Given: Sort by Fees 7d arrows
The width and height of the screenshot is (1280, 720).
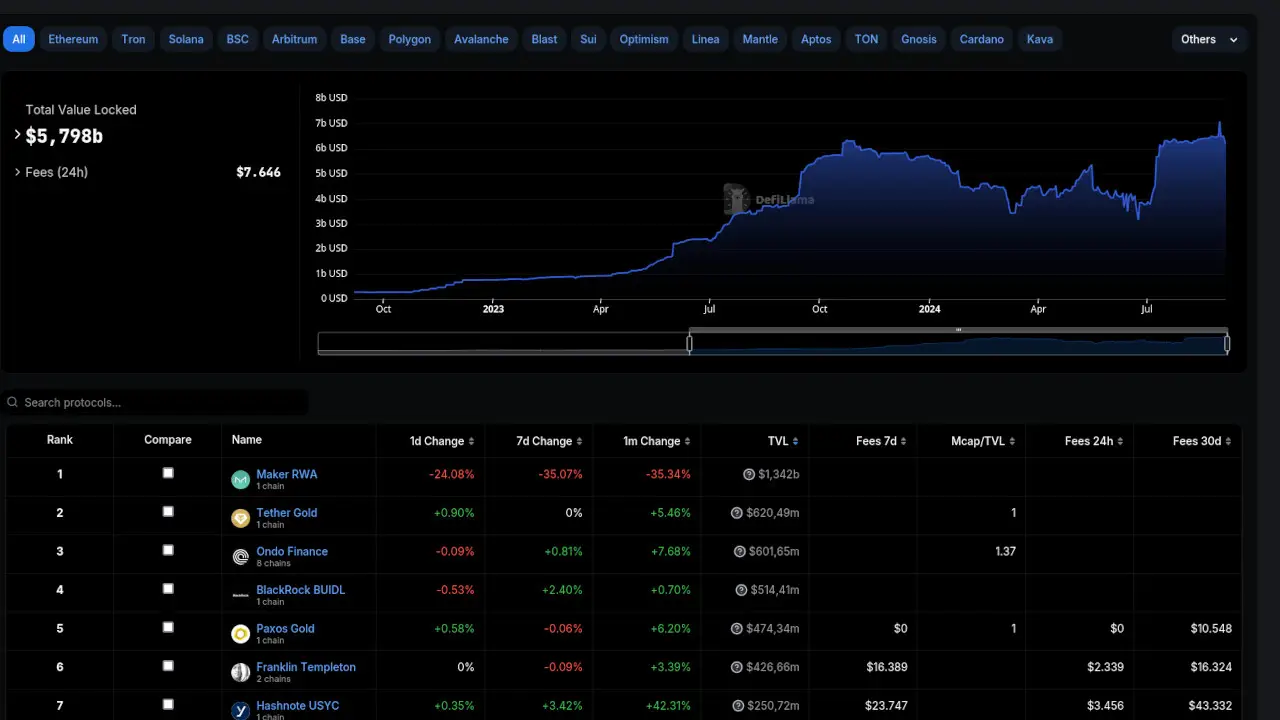Looking at the screenshot, I should point(903,441).
